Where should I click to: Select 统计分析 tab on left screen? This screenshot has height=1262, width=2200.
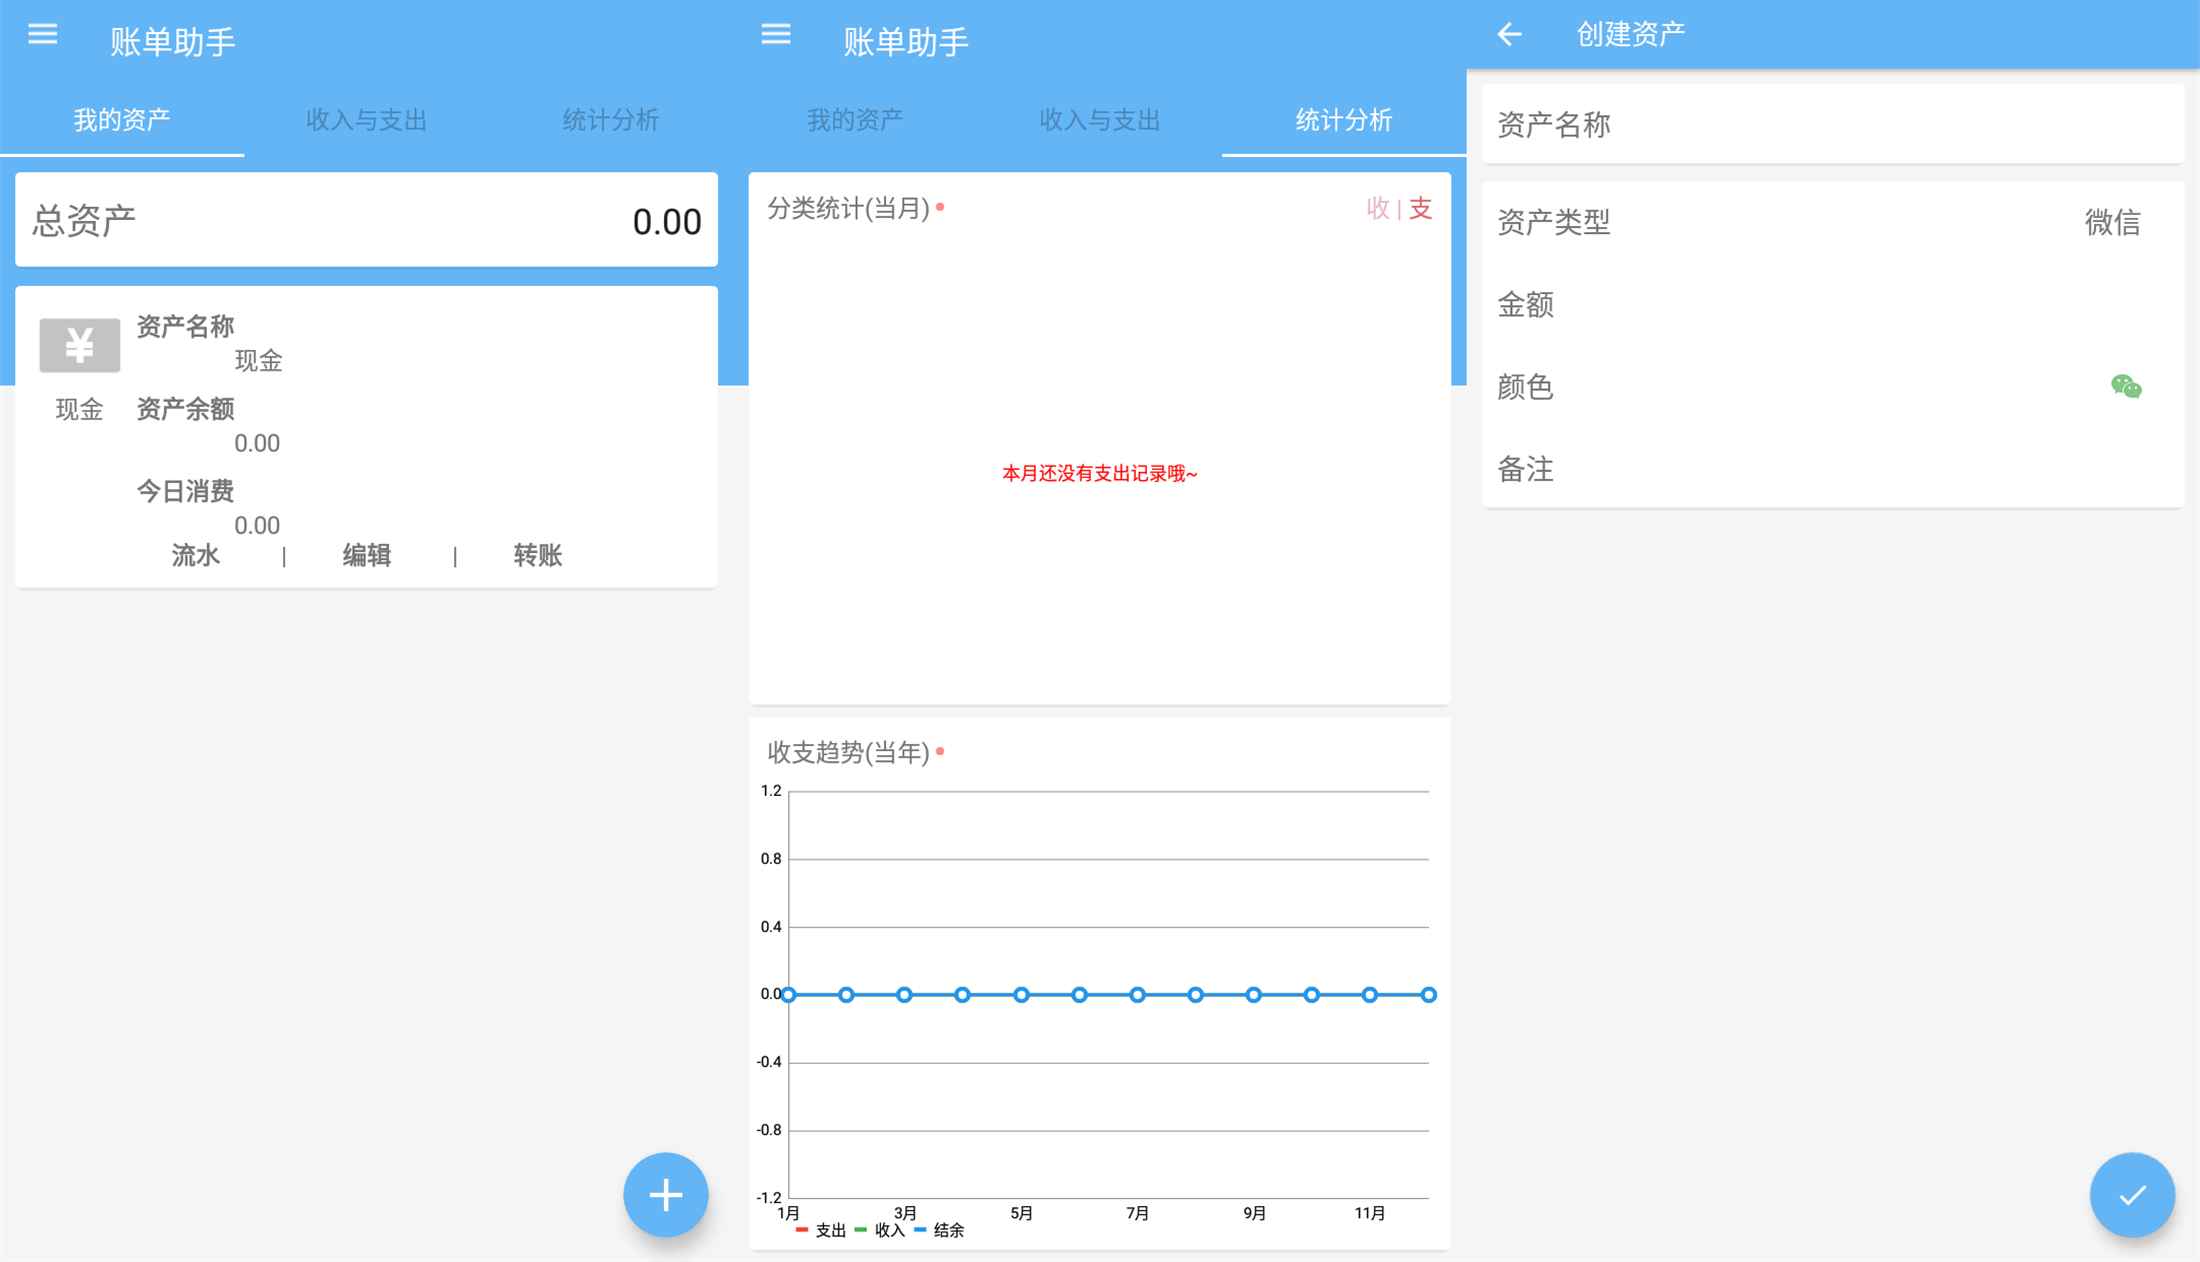(x=610, y=120)
